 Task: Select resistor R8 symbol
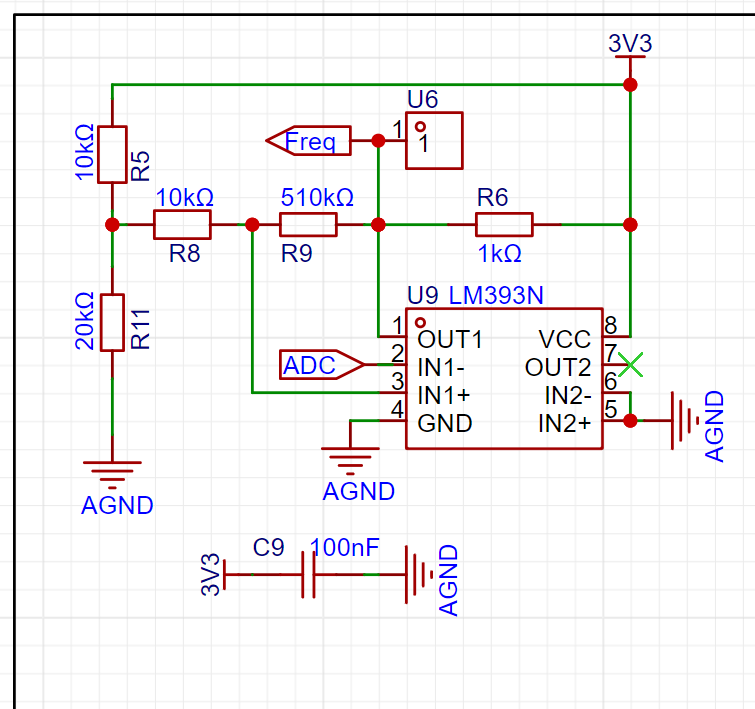[182, 224]
